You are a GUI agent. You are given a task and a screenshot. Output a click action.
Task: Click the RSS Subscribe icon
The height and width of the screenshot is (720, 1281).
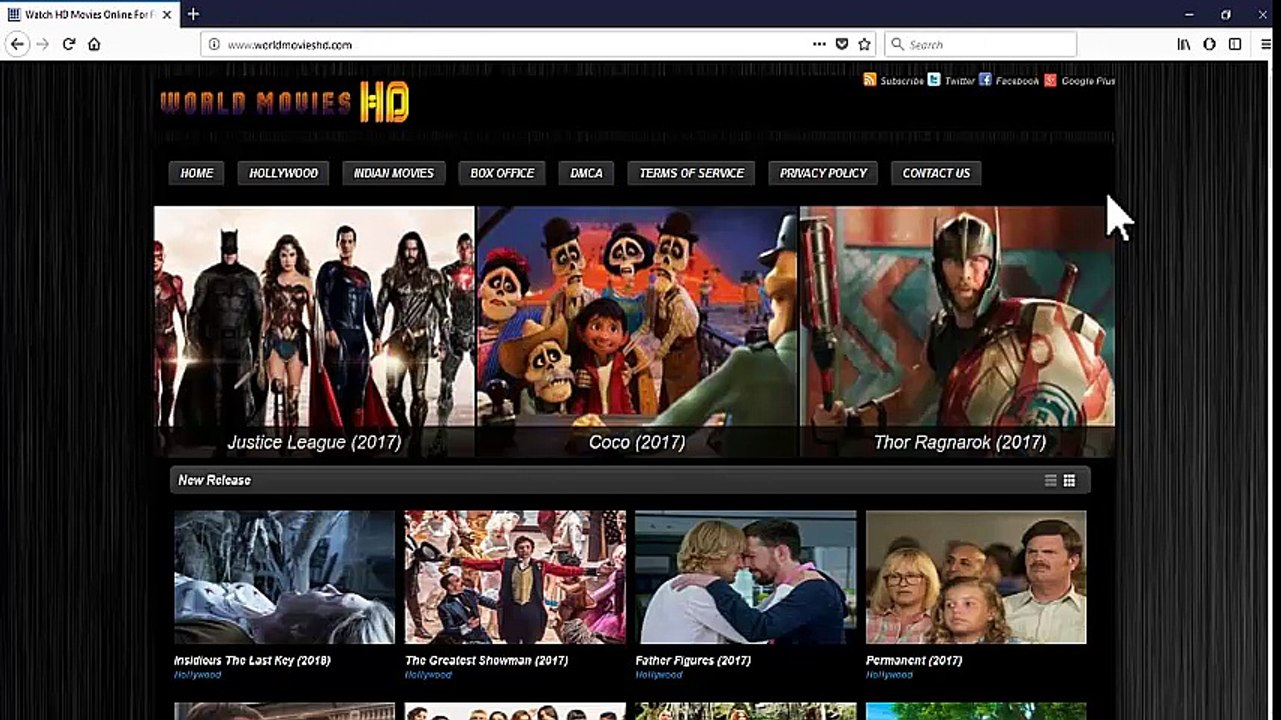click(x=870, y=80)
